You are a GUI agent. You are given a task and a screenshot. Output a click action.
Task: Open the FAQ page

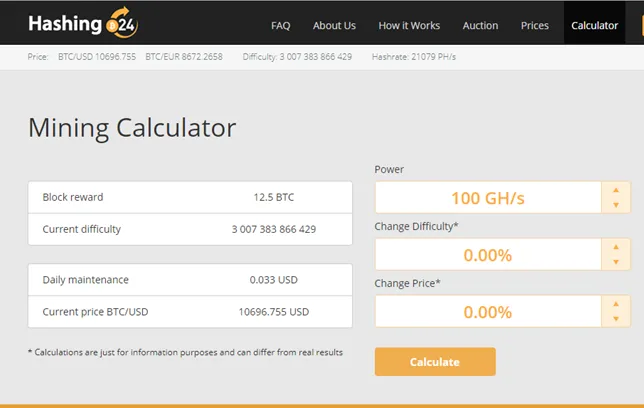281,25
